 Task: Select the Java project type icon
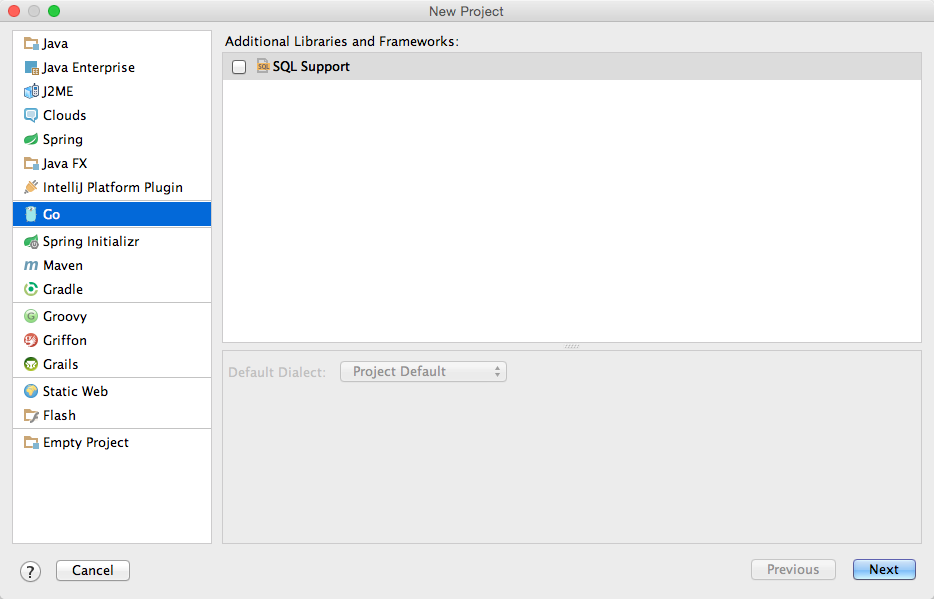pyautogui.click(x=32, y=43)
